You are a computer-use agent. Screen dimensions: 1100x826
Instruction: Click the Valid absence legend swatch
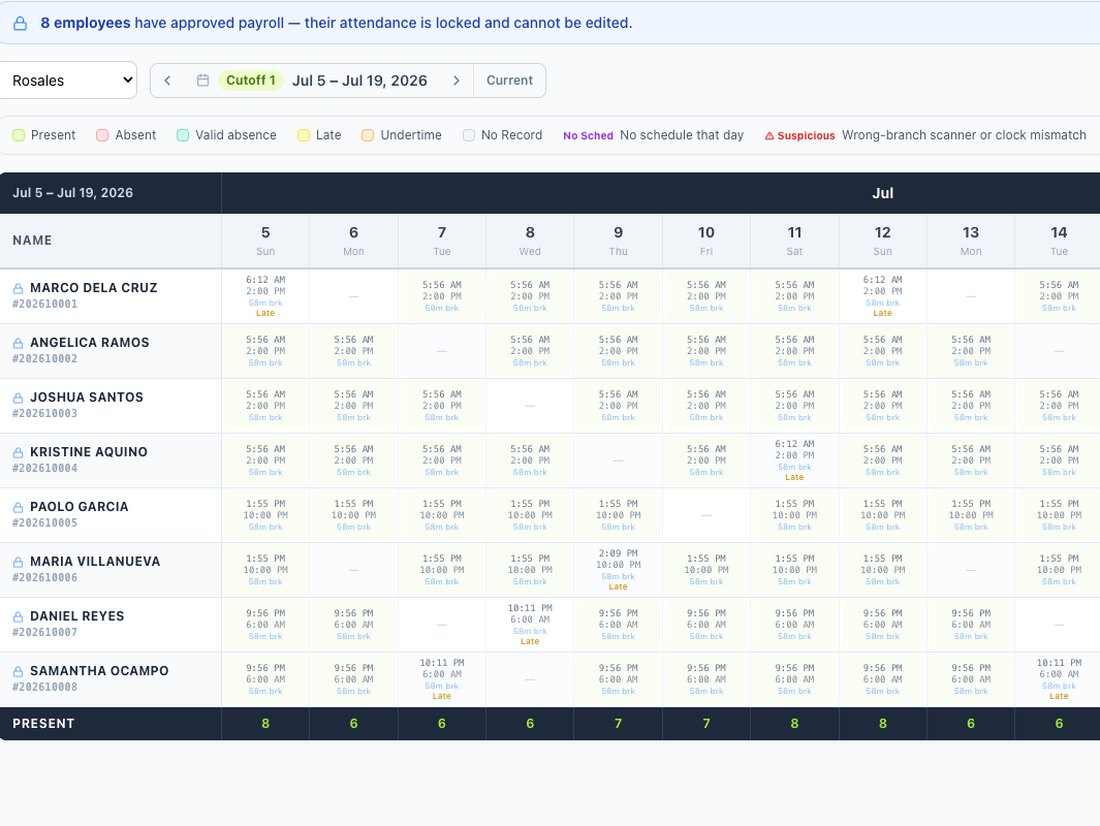(183, 135)
